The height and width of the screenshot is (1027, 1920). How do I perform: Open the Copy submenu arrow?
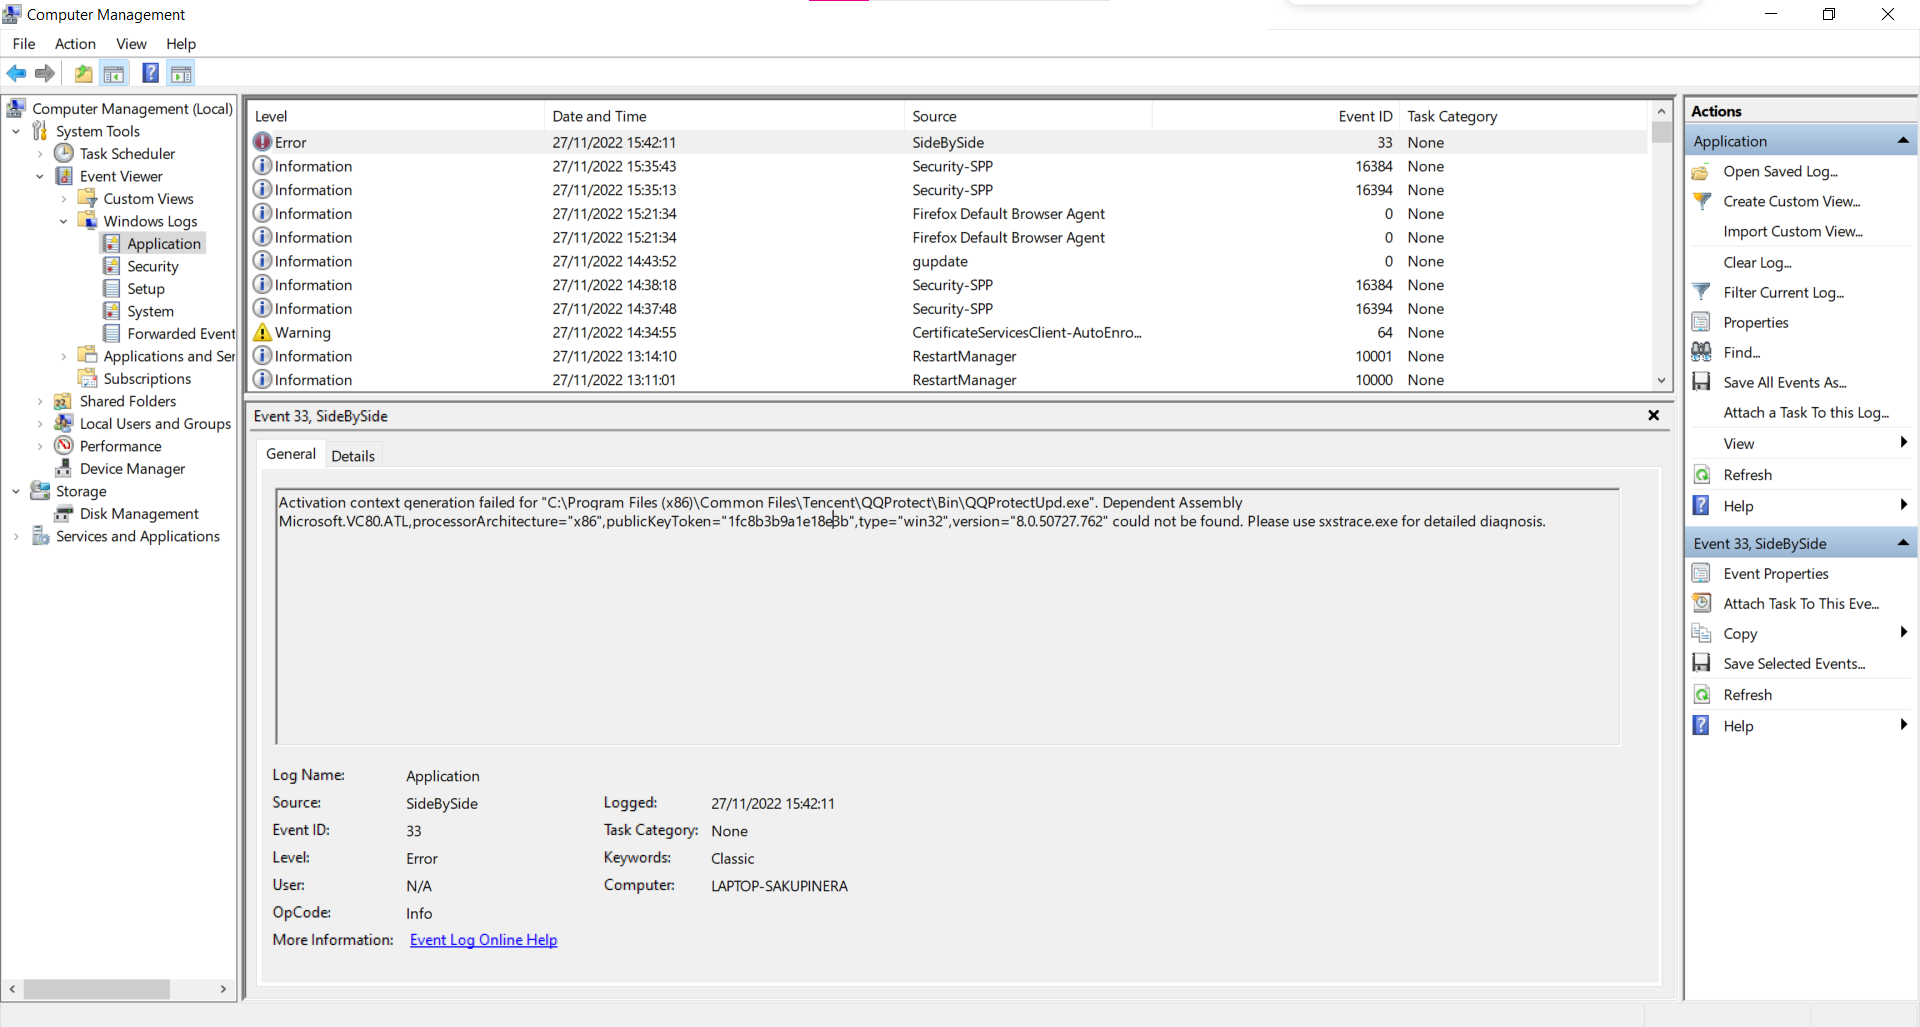point(1903,633)
